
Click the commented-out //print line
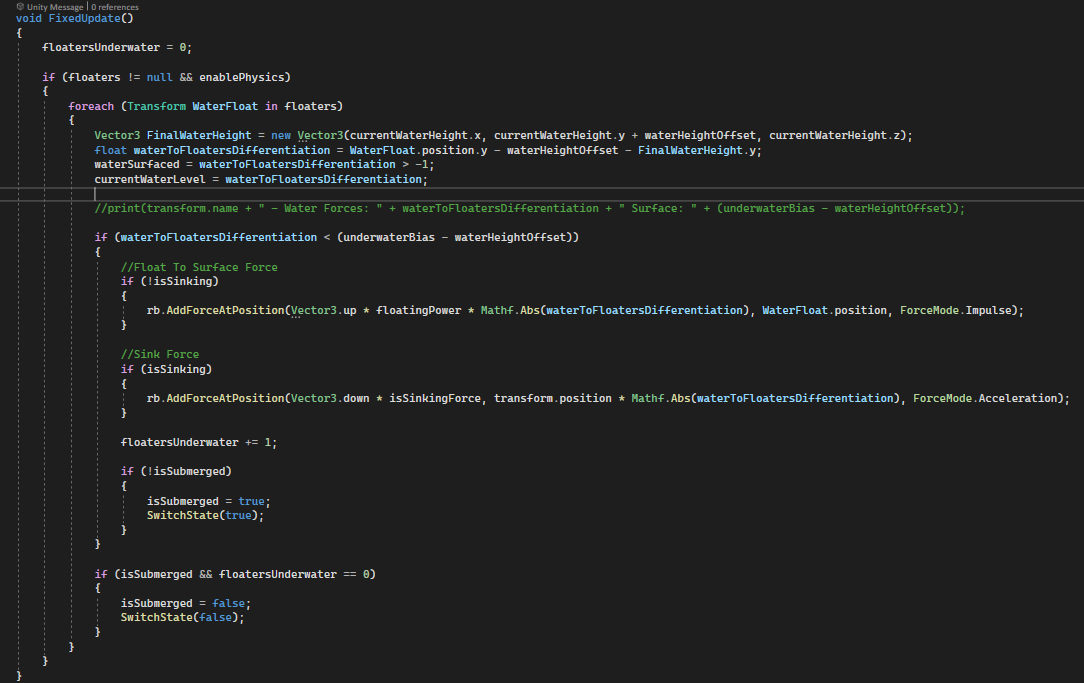click(530, 209)
